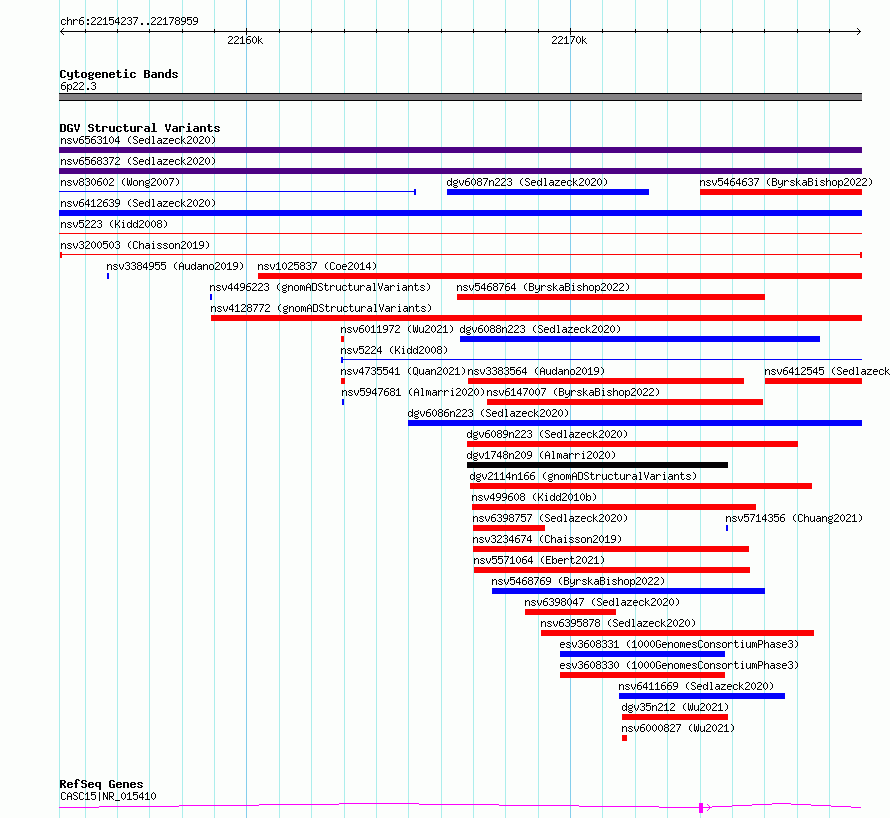Click nsv5223 (Kidd2008) variant label
The width and height of the screenshot is (890, 818).
click(114, 224)
